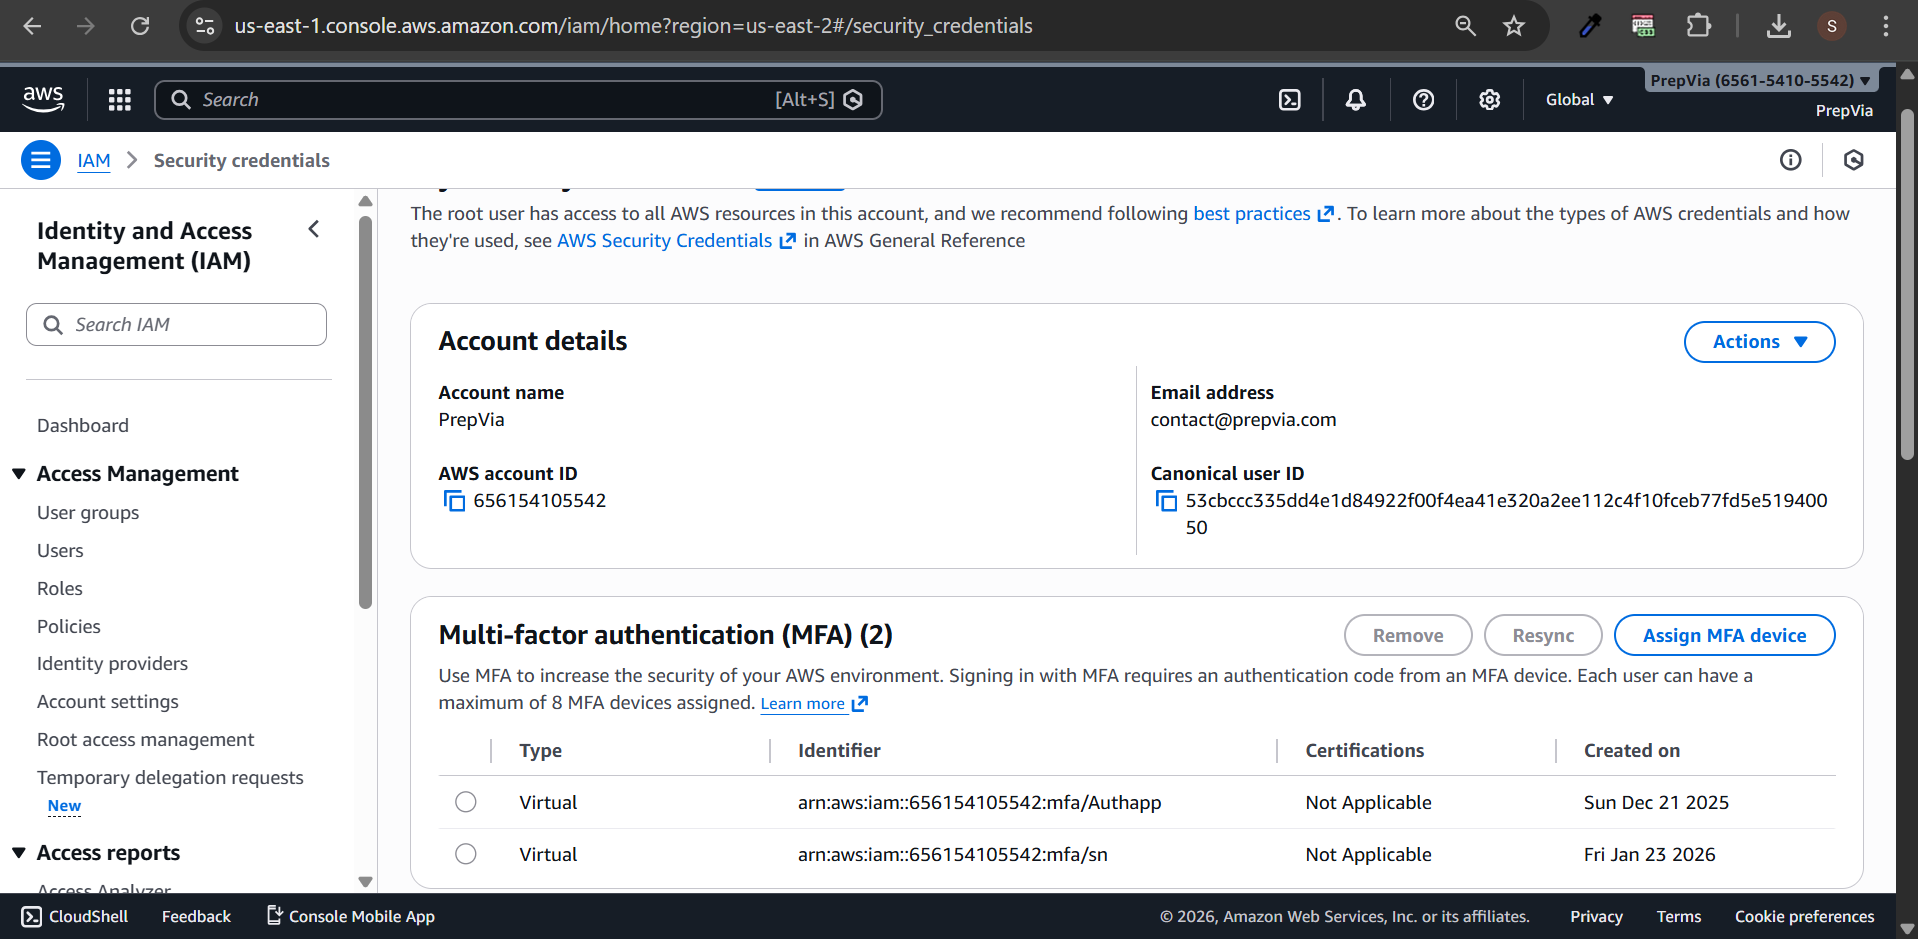Open the browser extensions puzzle icon
The height and width of the screenshot is (939, 1918).
pos(1698,26)
